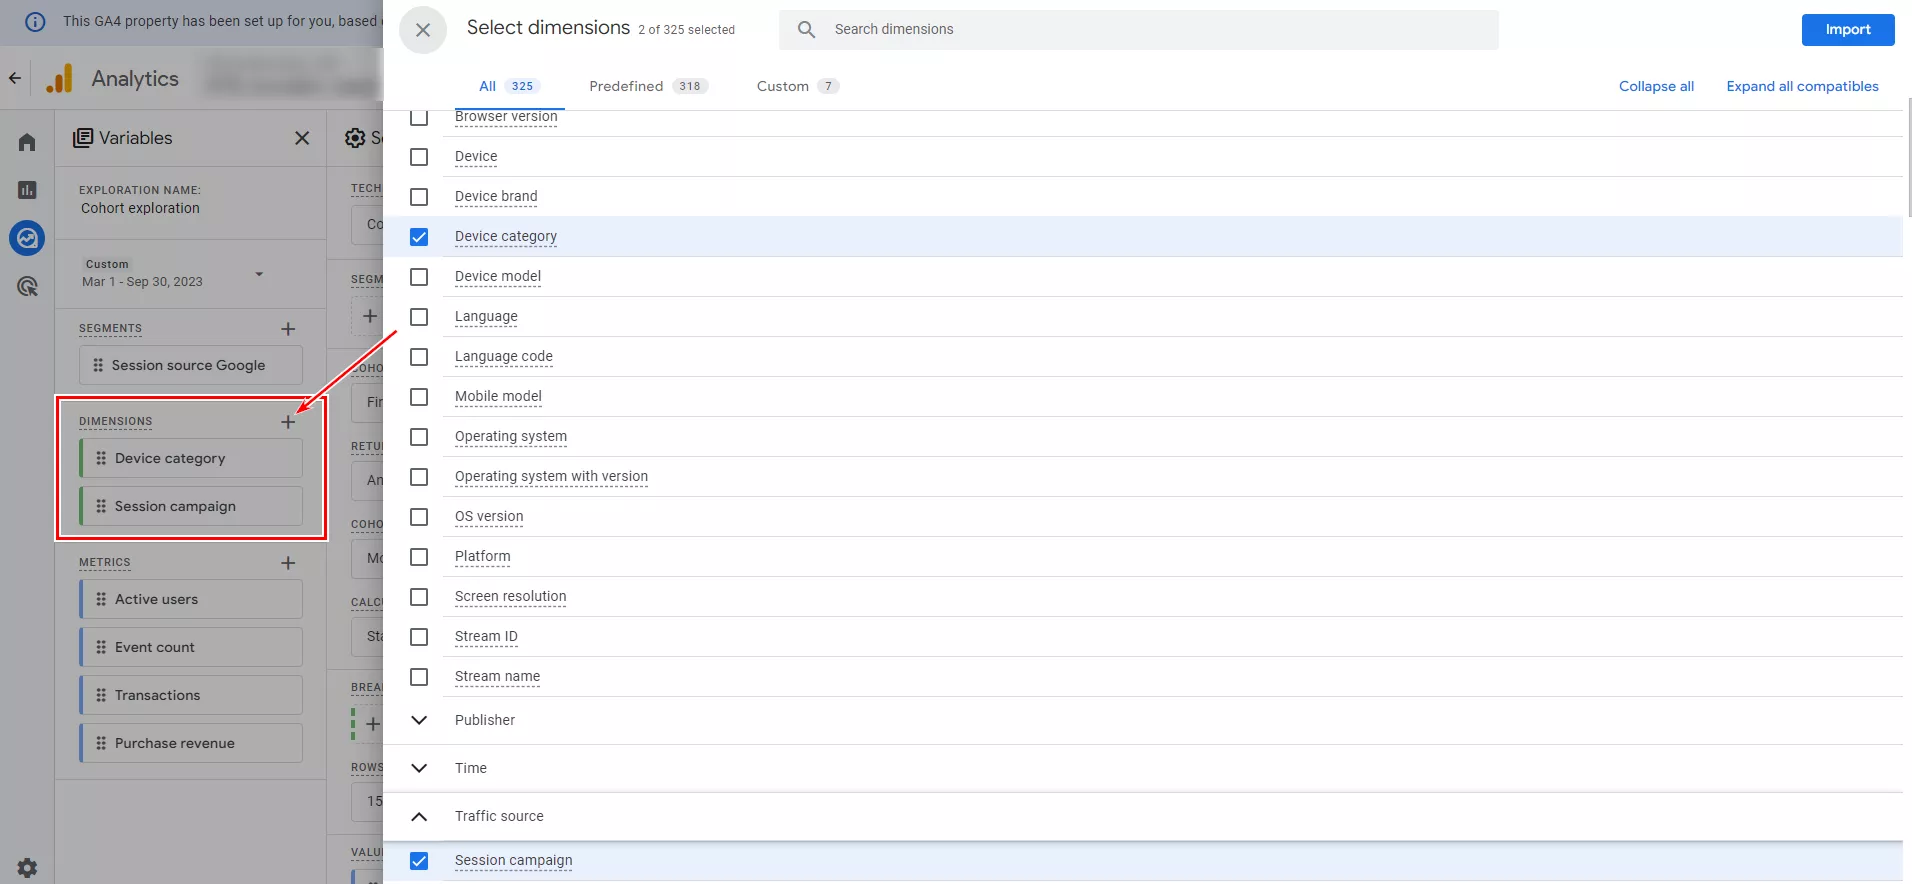1912x884 pixels.
Task: Check the Screen resolution checkbox
Action: pos(419,597)
